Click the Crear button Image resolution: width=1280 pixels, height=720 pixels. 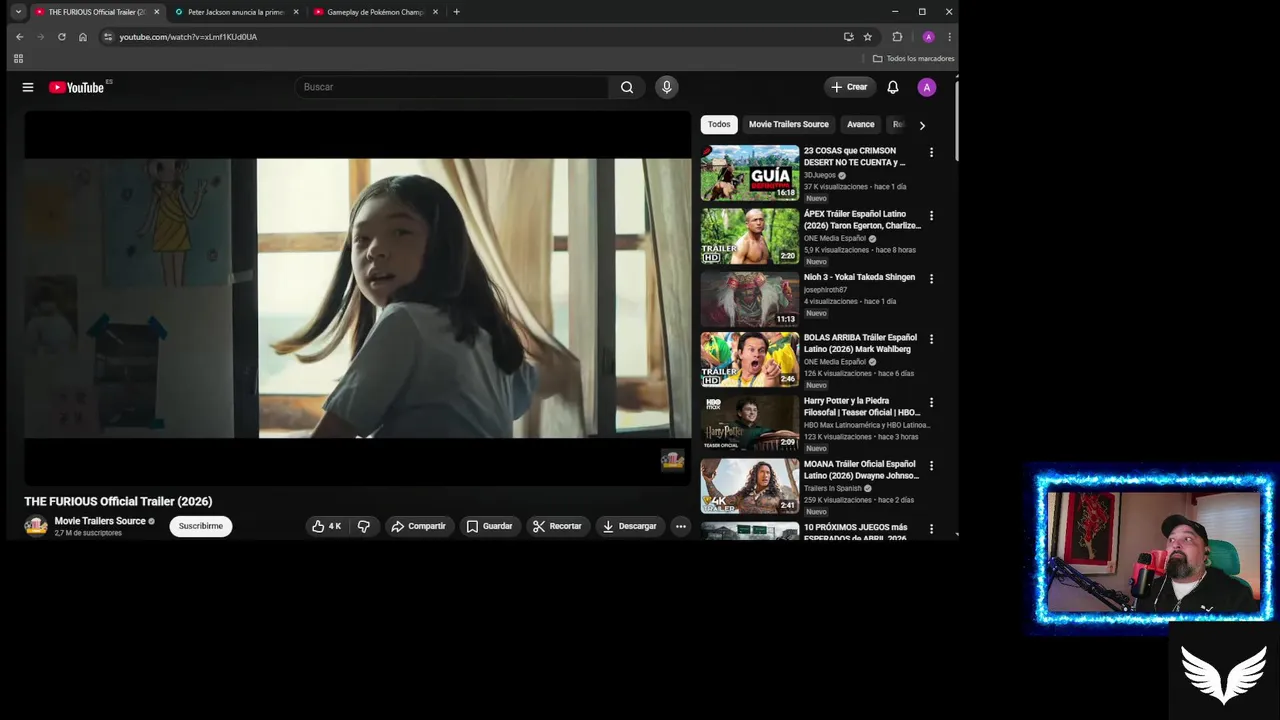[850, 87]
